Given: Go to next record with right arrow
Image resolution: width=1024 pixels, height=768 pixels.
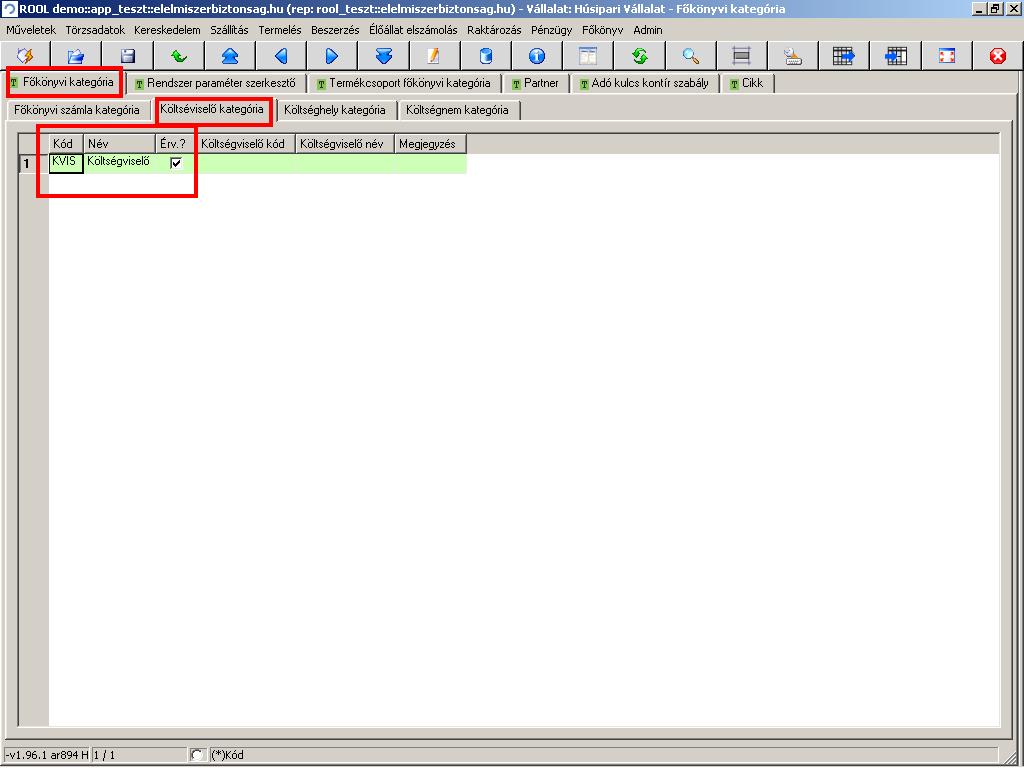Looking at the screenshot, I should pyautogui.click(x=332, y=56).
